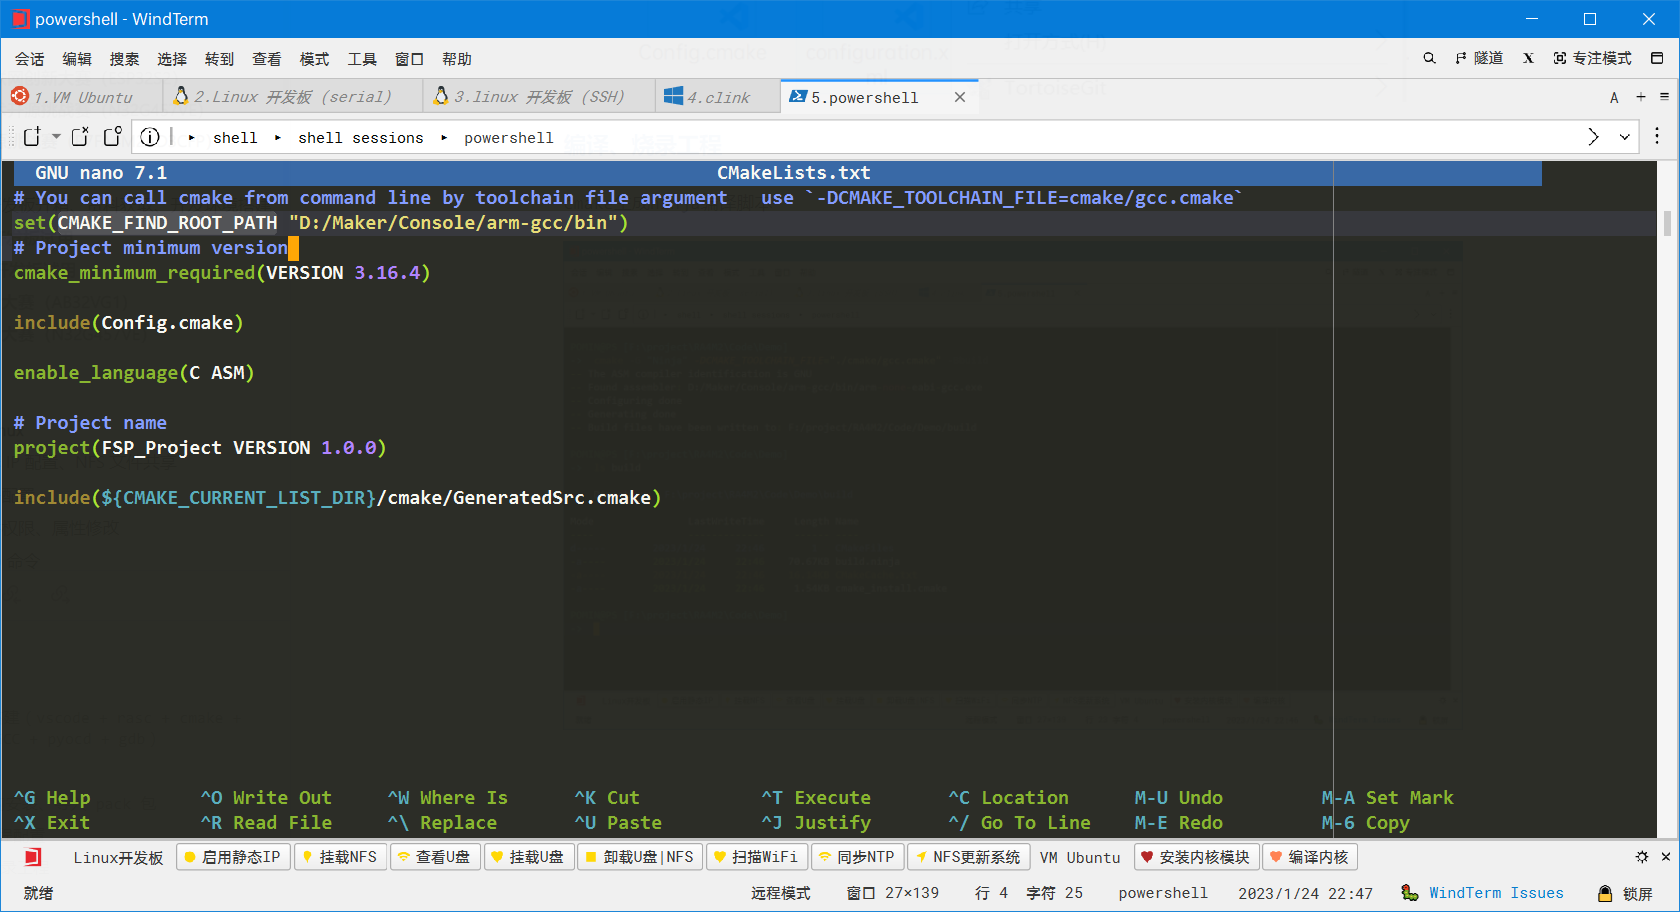This screenshot has height=912, width=1680.
Task: Click 远程模式 in the status bar
Action: [781, 893]
